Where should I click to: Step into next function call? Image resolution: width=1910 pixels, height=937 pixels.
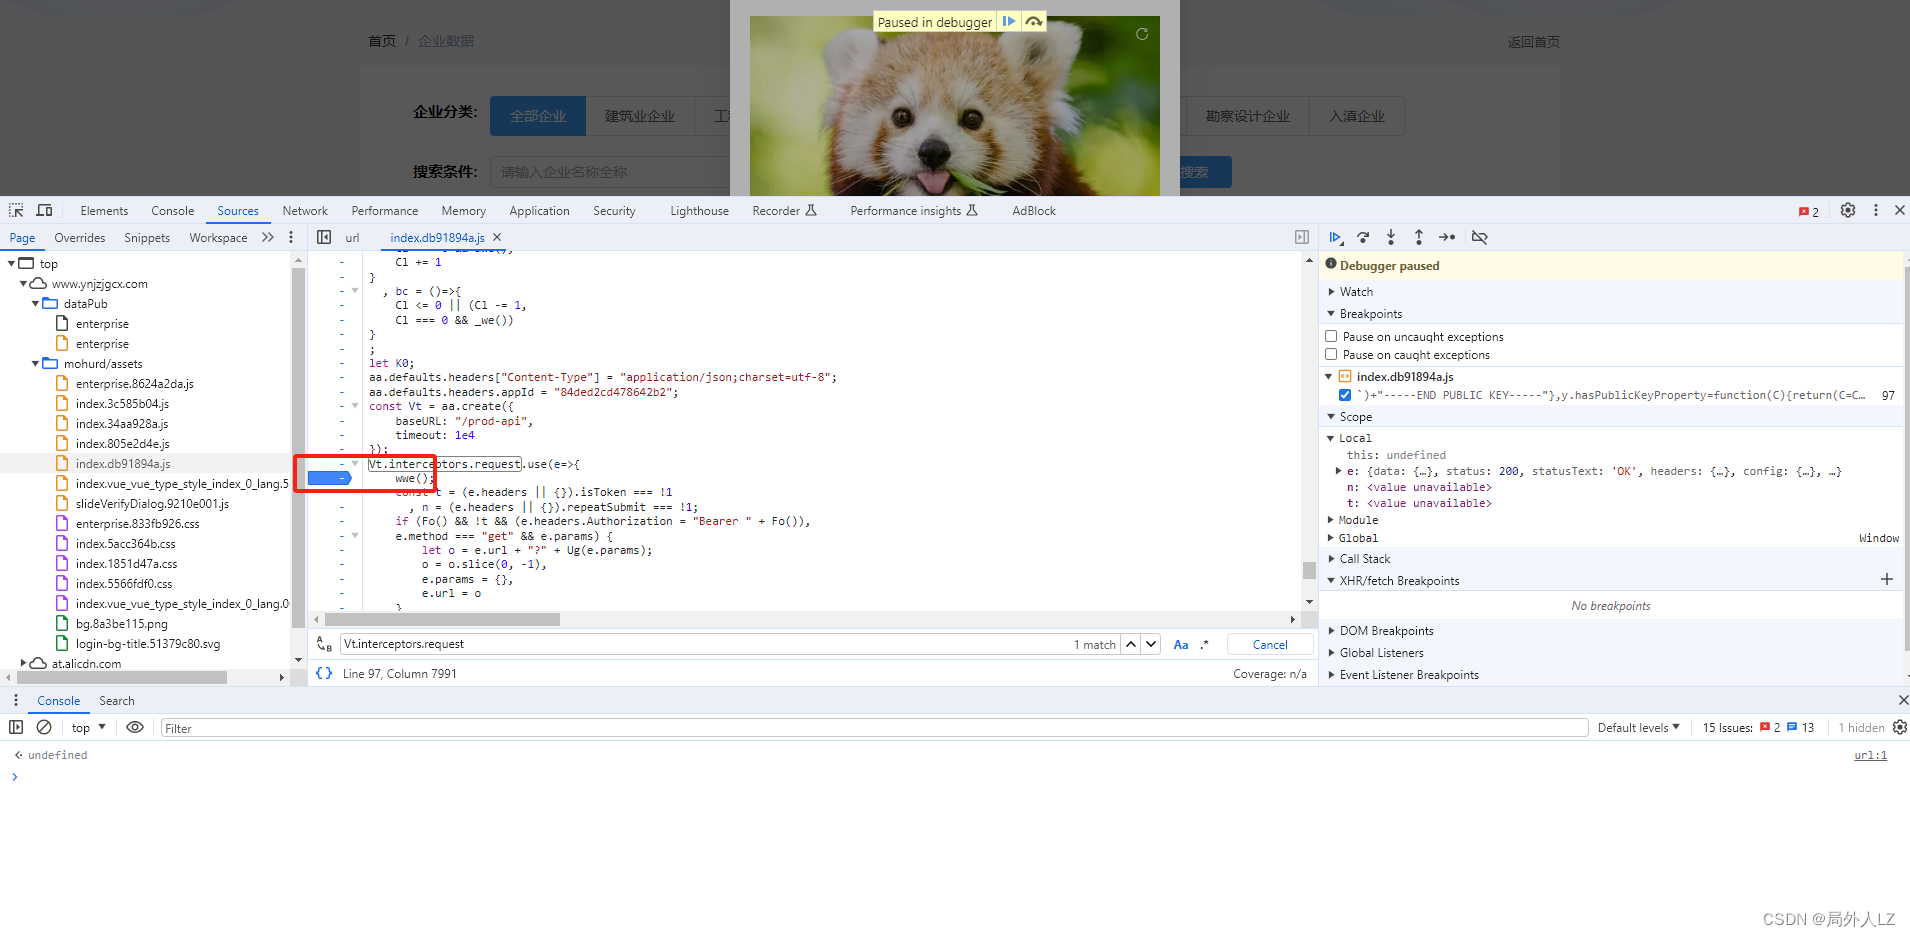[x=1391, y=237]
